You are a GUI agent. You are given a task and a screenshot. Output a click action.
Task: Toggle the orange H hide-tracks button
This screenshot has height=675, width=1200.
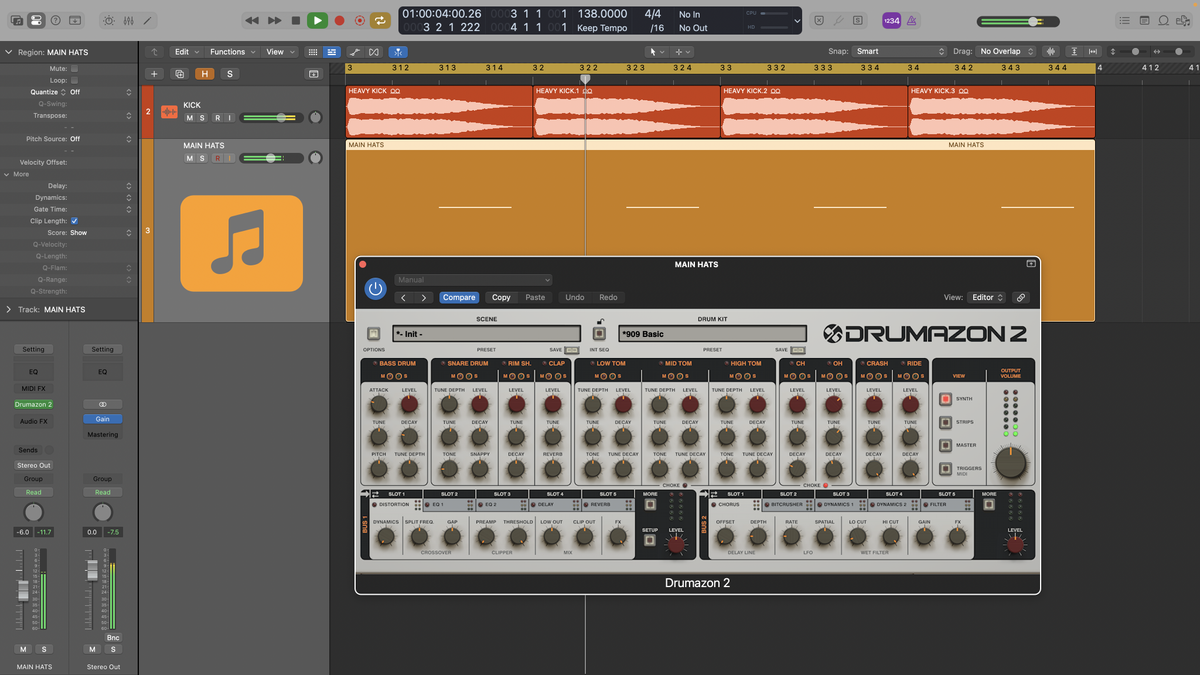(205, 73)
